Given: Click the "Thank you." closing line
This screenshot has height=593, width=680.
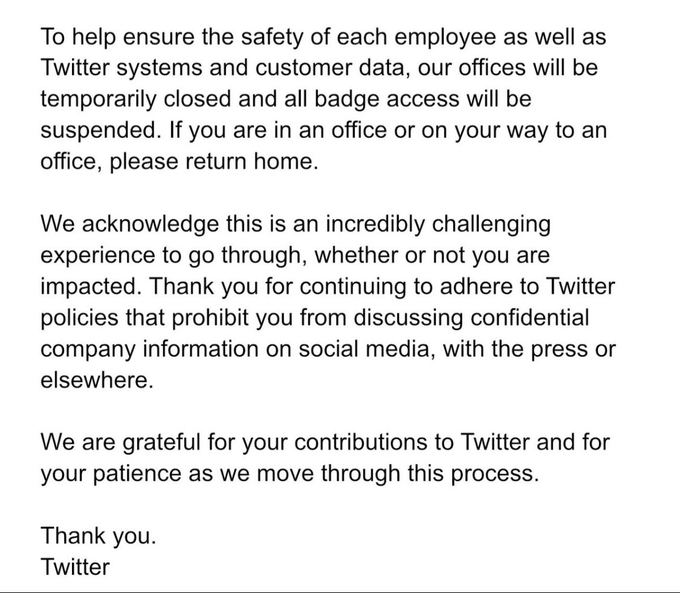Looking at the screenshot, I should [x=98, y=536].
